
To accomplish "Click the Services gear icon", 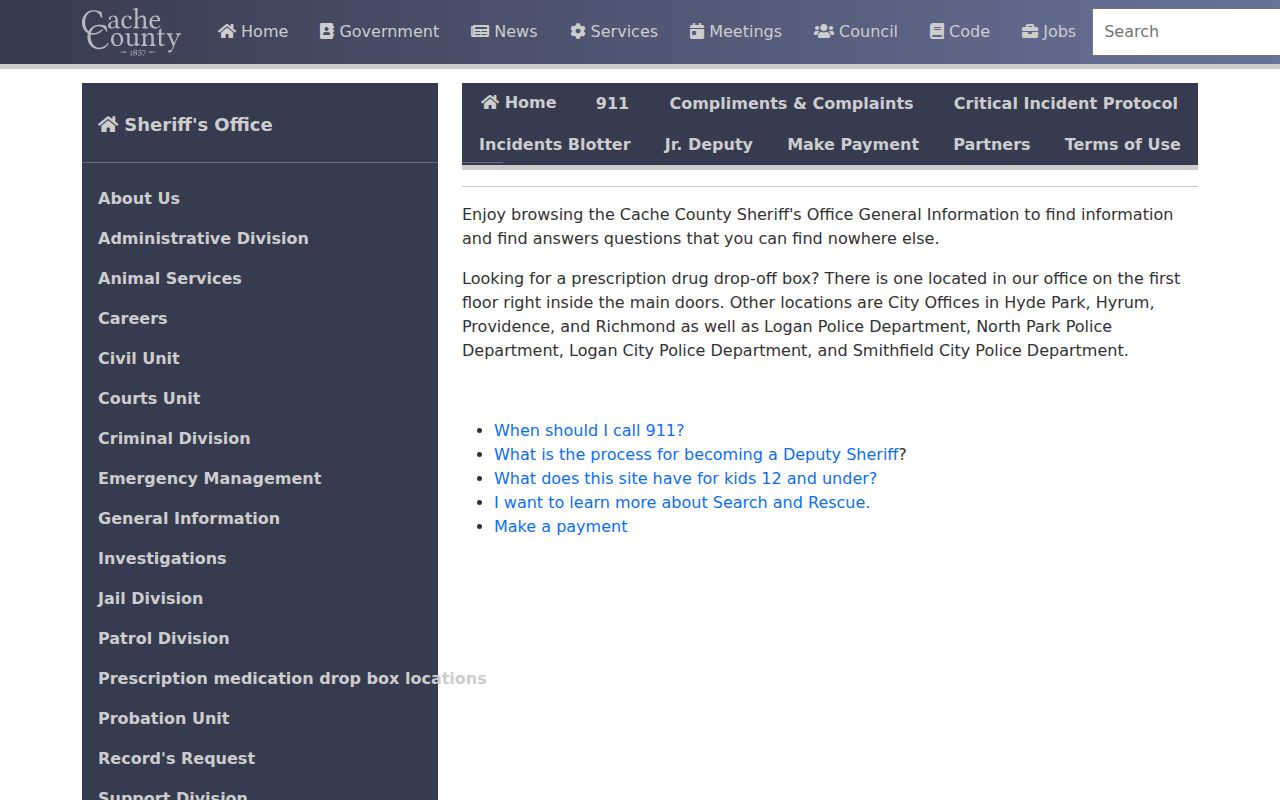I will click(578, 31).
